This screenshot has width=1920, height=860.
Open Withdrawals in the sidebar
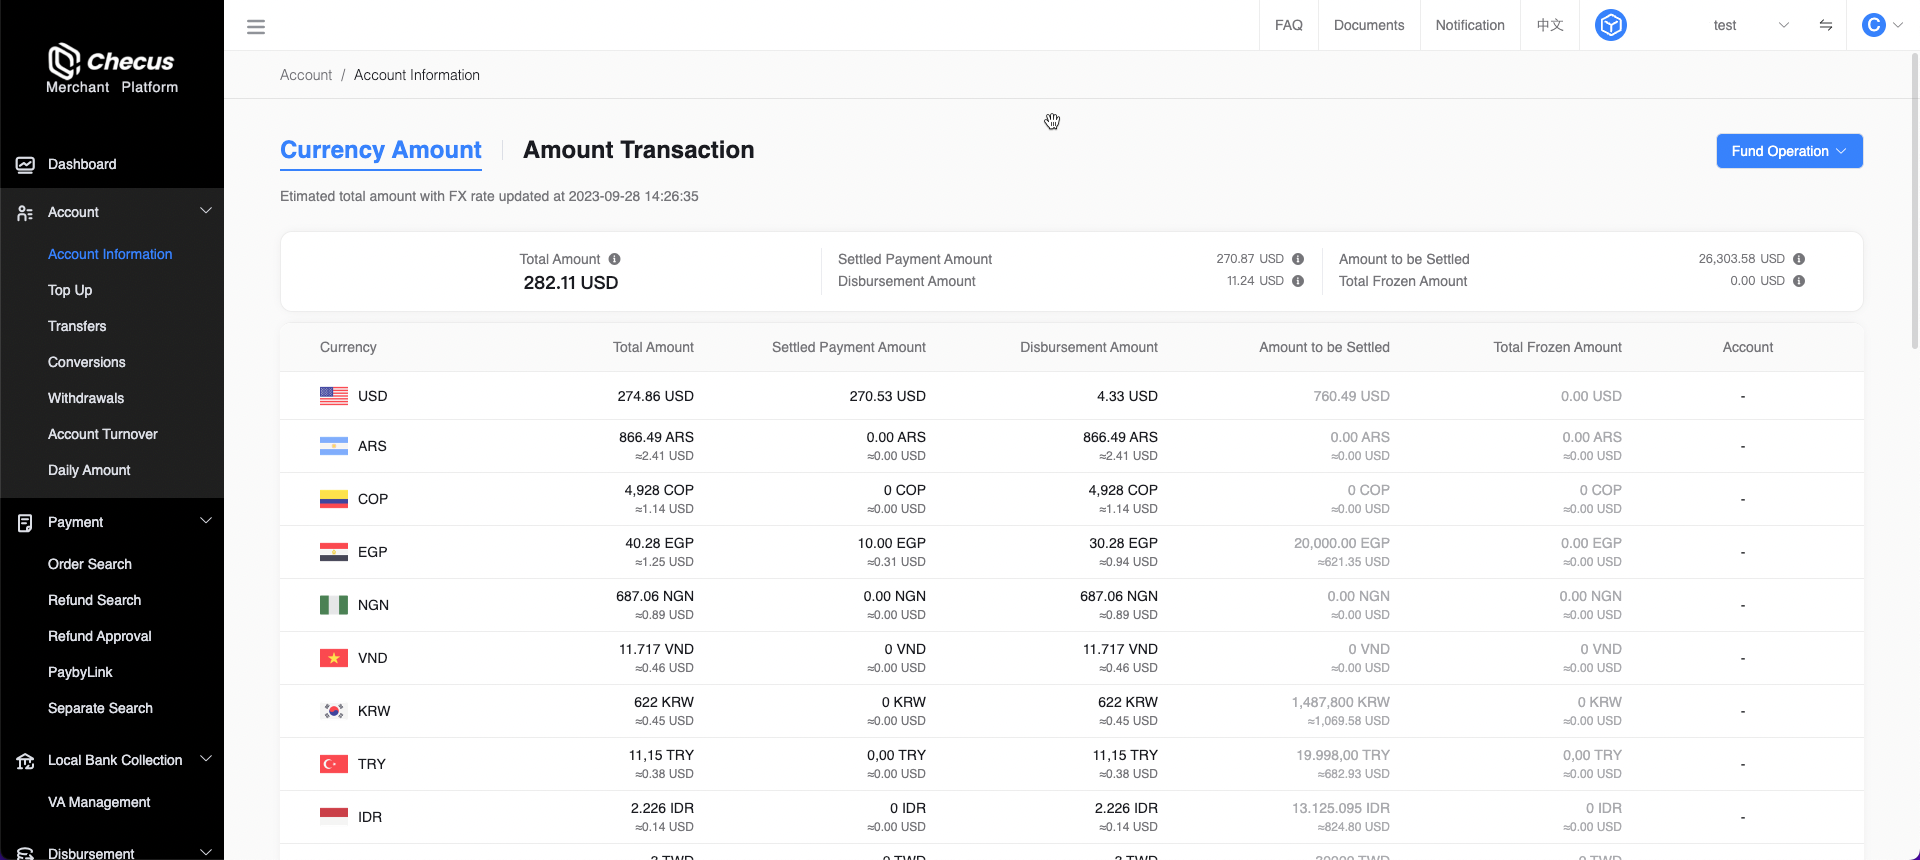click(86, 398)
